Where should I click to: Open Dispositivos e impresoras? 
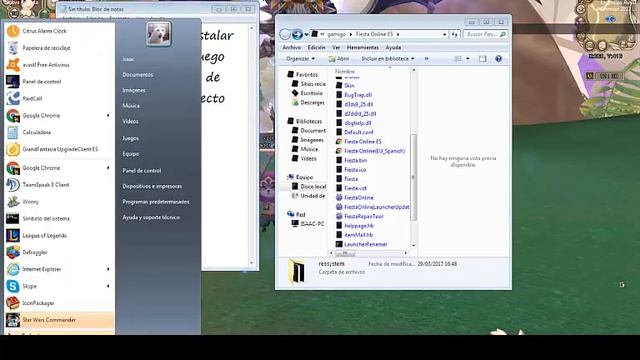pyautogui.click(x=152, y=186)
